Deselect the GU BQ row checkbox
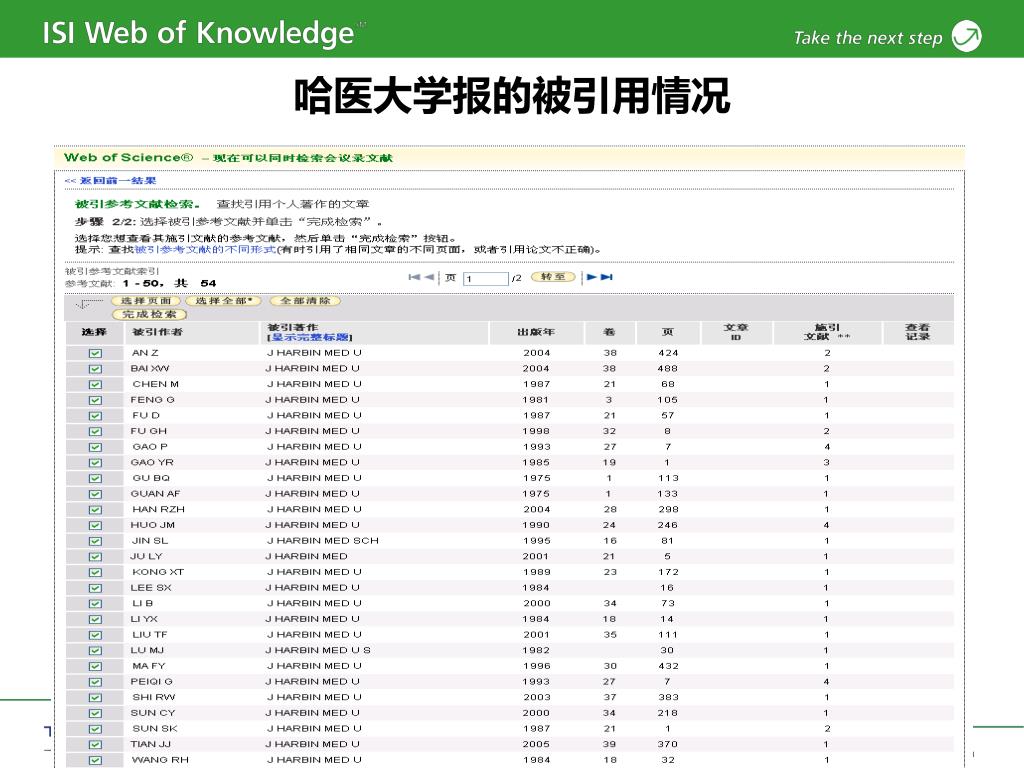The height and width of the screenshot is (768, 1024). (x=95, y=479)
